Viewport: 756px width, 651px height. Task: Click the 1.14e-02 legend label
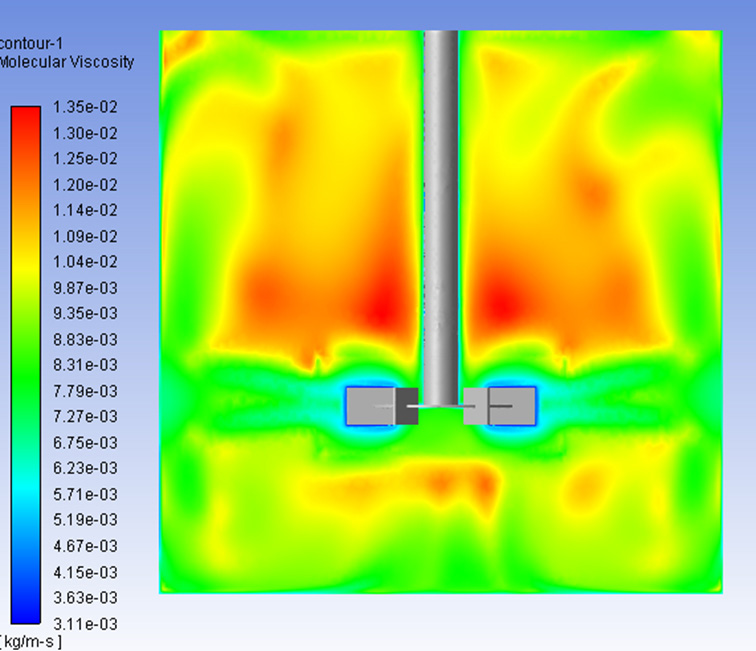tap(85, 210)
